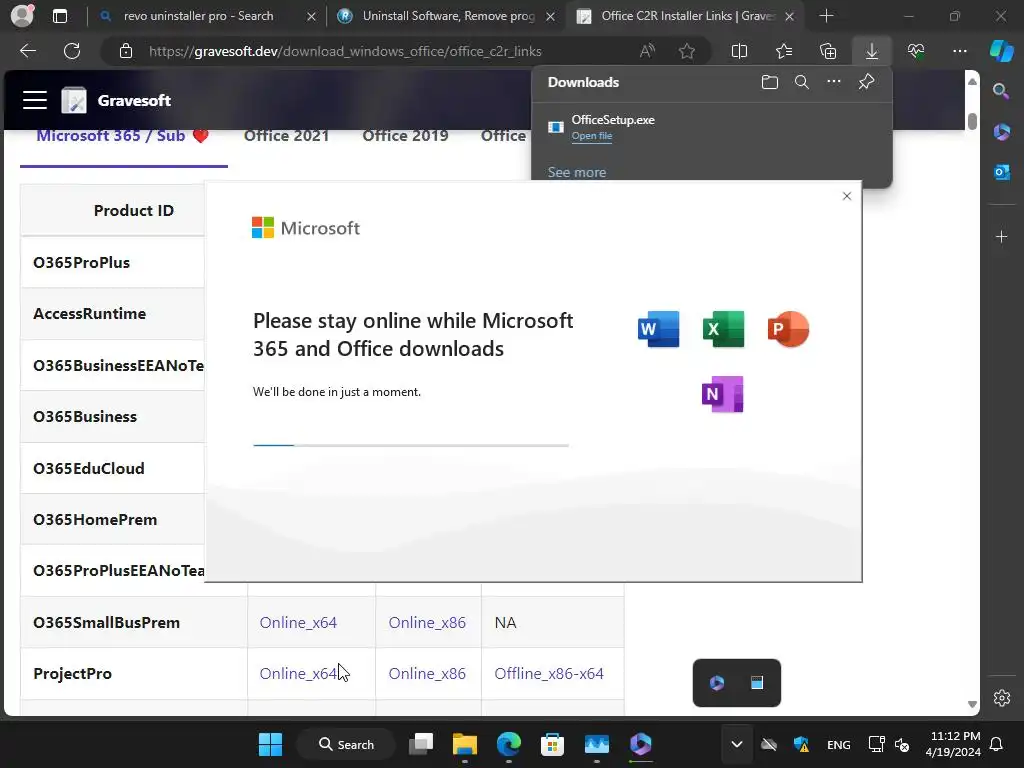Select the AccessRuntime product row
This screenshot has height=768, width=1024.
112,314
